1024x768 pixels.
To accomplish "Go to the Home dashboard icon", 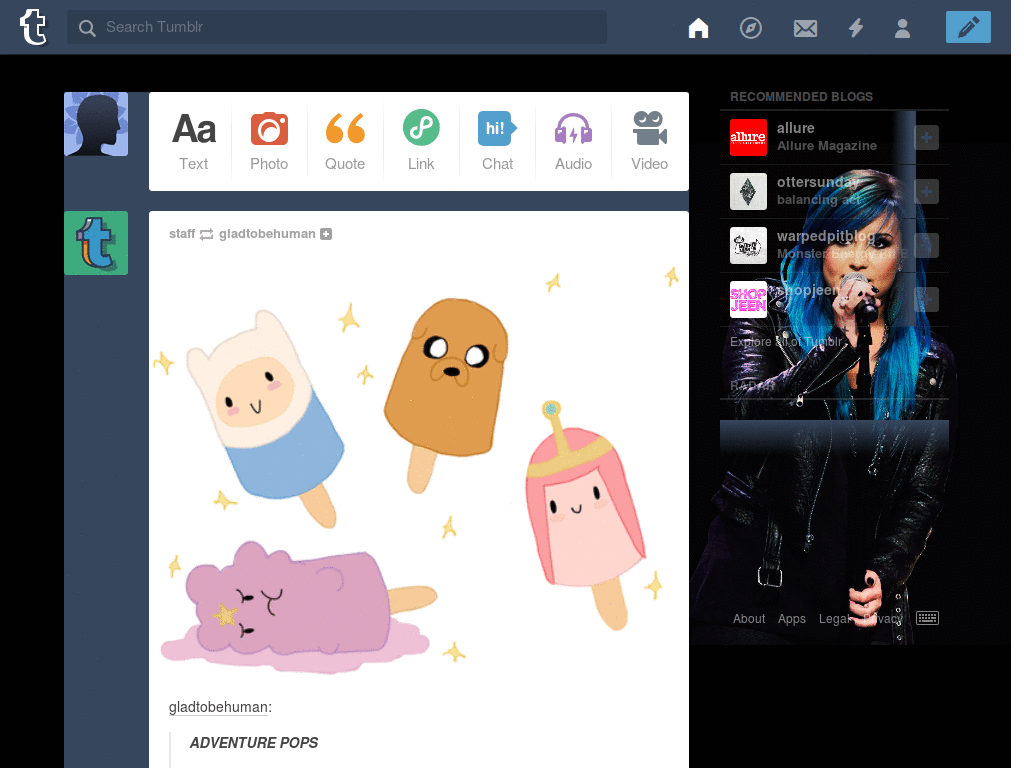I will tap(698, 28).
